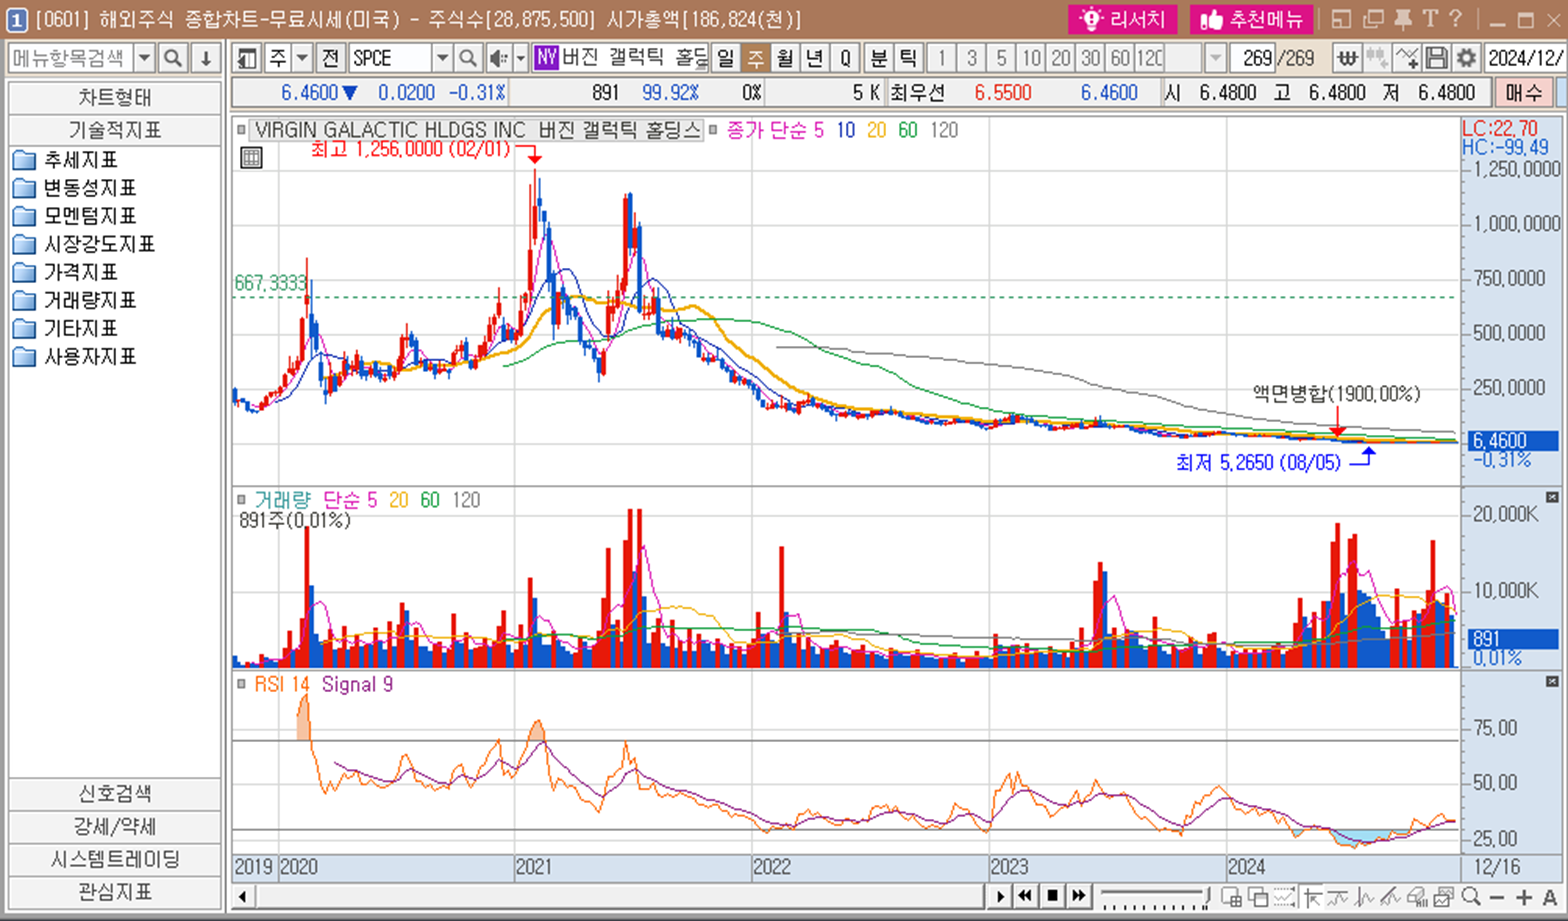Search the SPCE ticker with magnifier
This screenshot has width=1568, height=921.
[467, 58]
